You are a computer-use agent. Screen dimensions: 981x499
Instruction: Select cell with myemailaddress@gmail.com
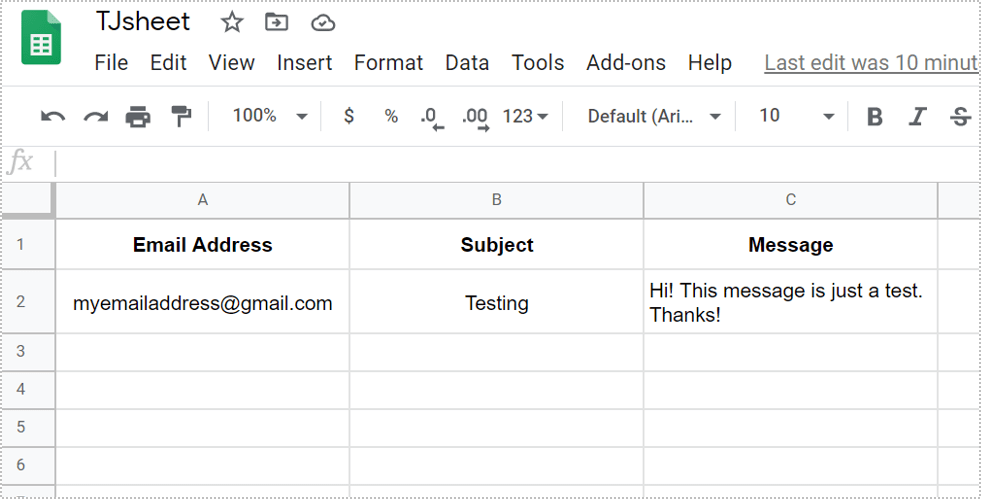[203, 303]
